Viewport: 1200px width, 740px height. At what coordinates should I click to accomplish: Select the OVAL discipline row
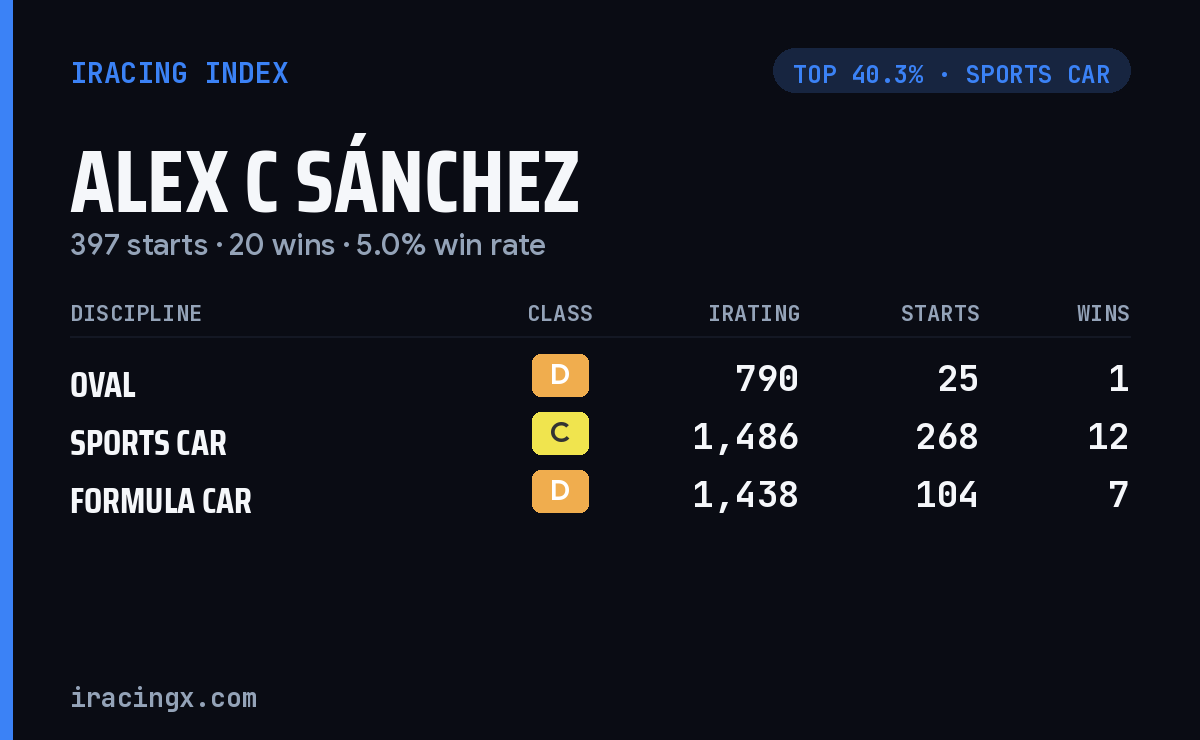click(x=600, y=379)
